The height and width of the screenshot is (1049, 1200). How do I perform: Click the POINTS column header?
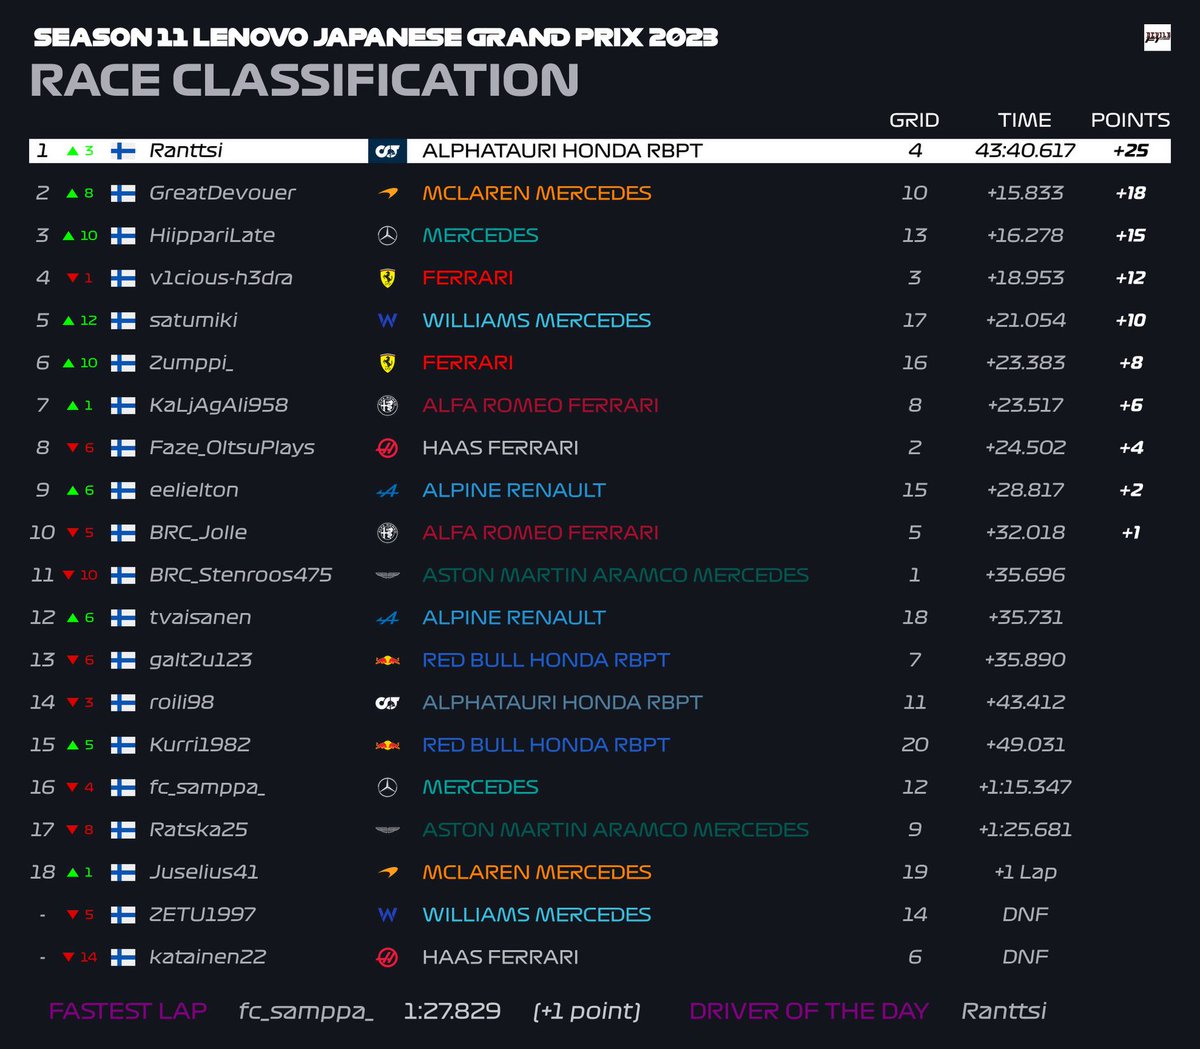point(1130,120)
